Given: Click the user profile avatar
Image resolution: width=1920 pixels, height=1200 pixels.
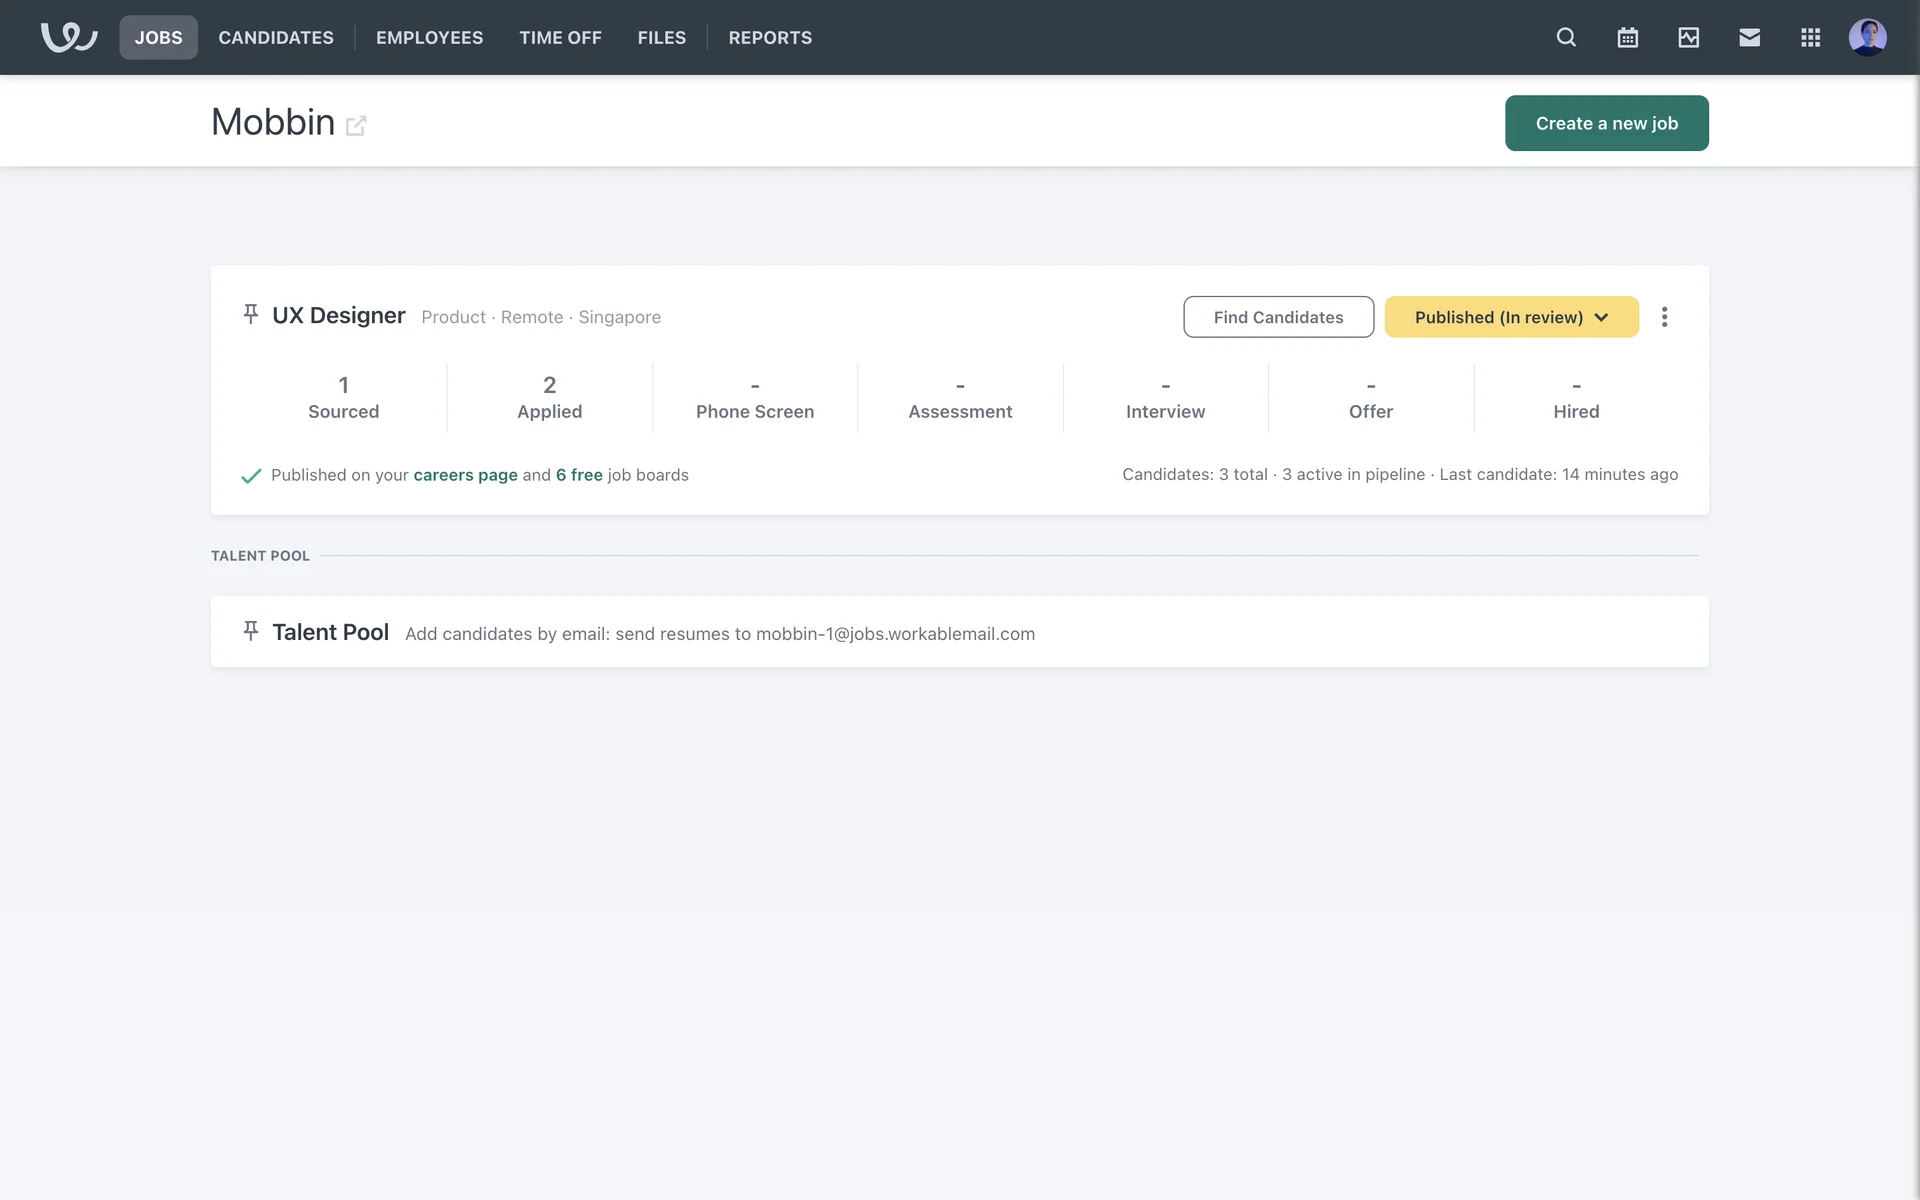Looking at the screenshot, I should click(1867, 37).
